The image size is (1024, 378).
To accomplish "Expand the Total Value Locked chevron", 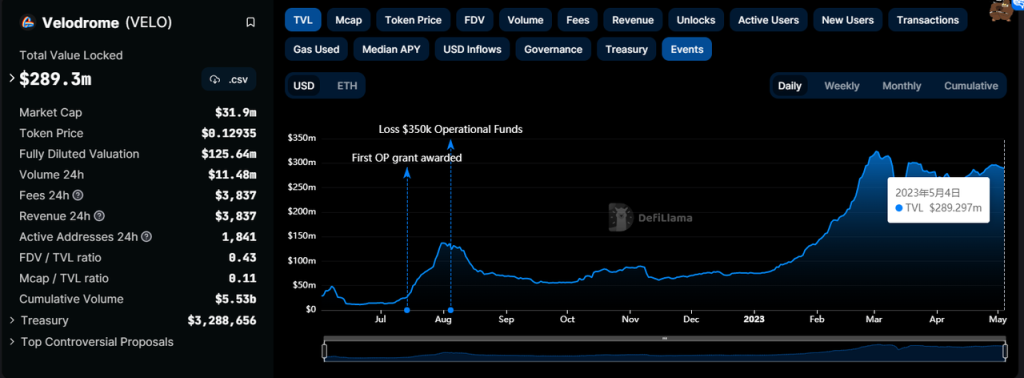I will pos(12,78).
